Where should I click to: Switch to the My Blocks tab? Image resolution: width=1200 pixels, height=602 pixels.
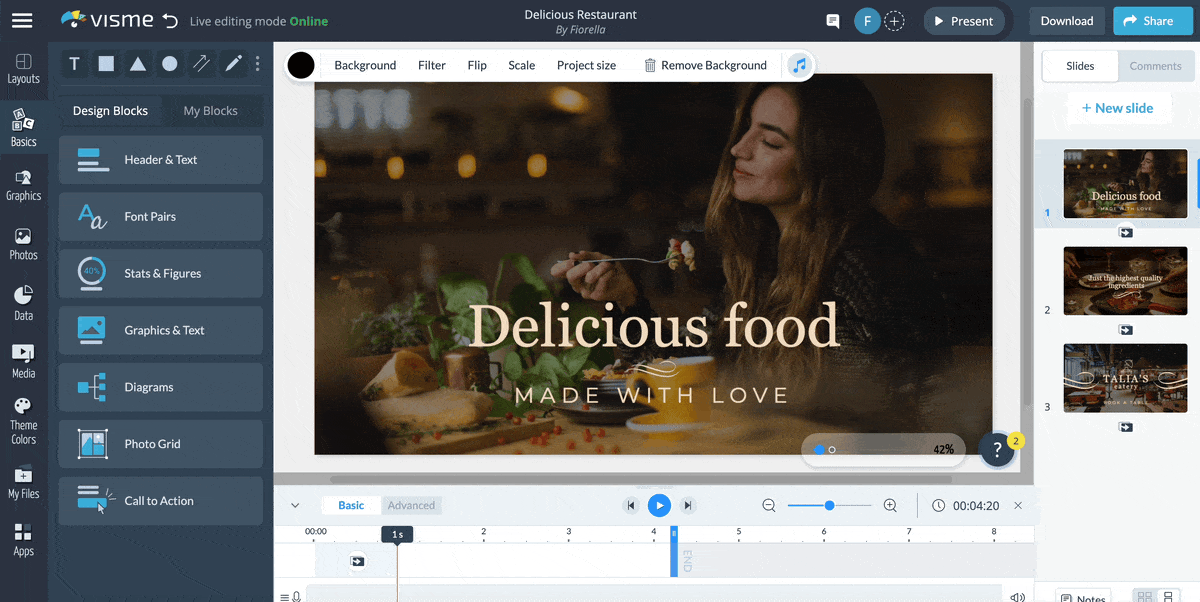210,111
